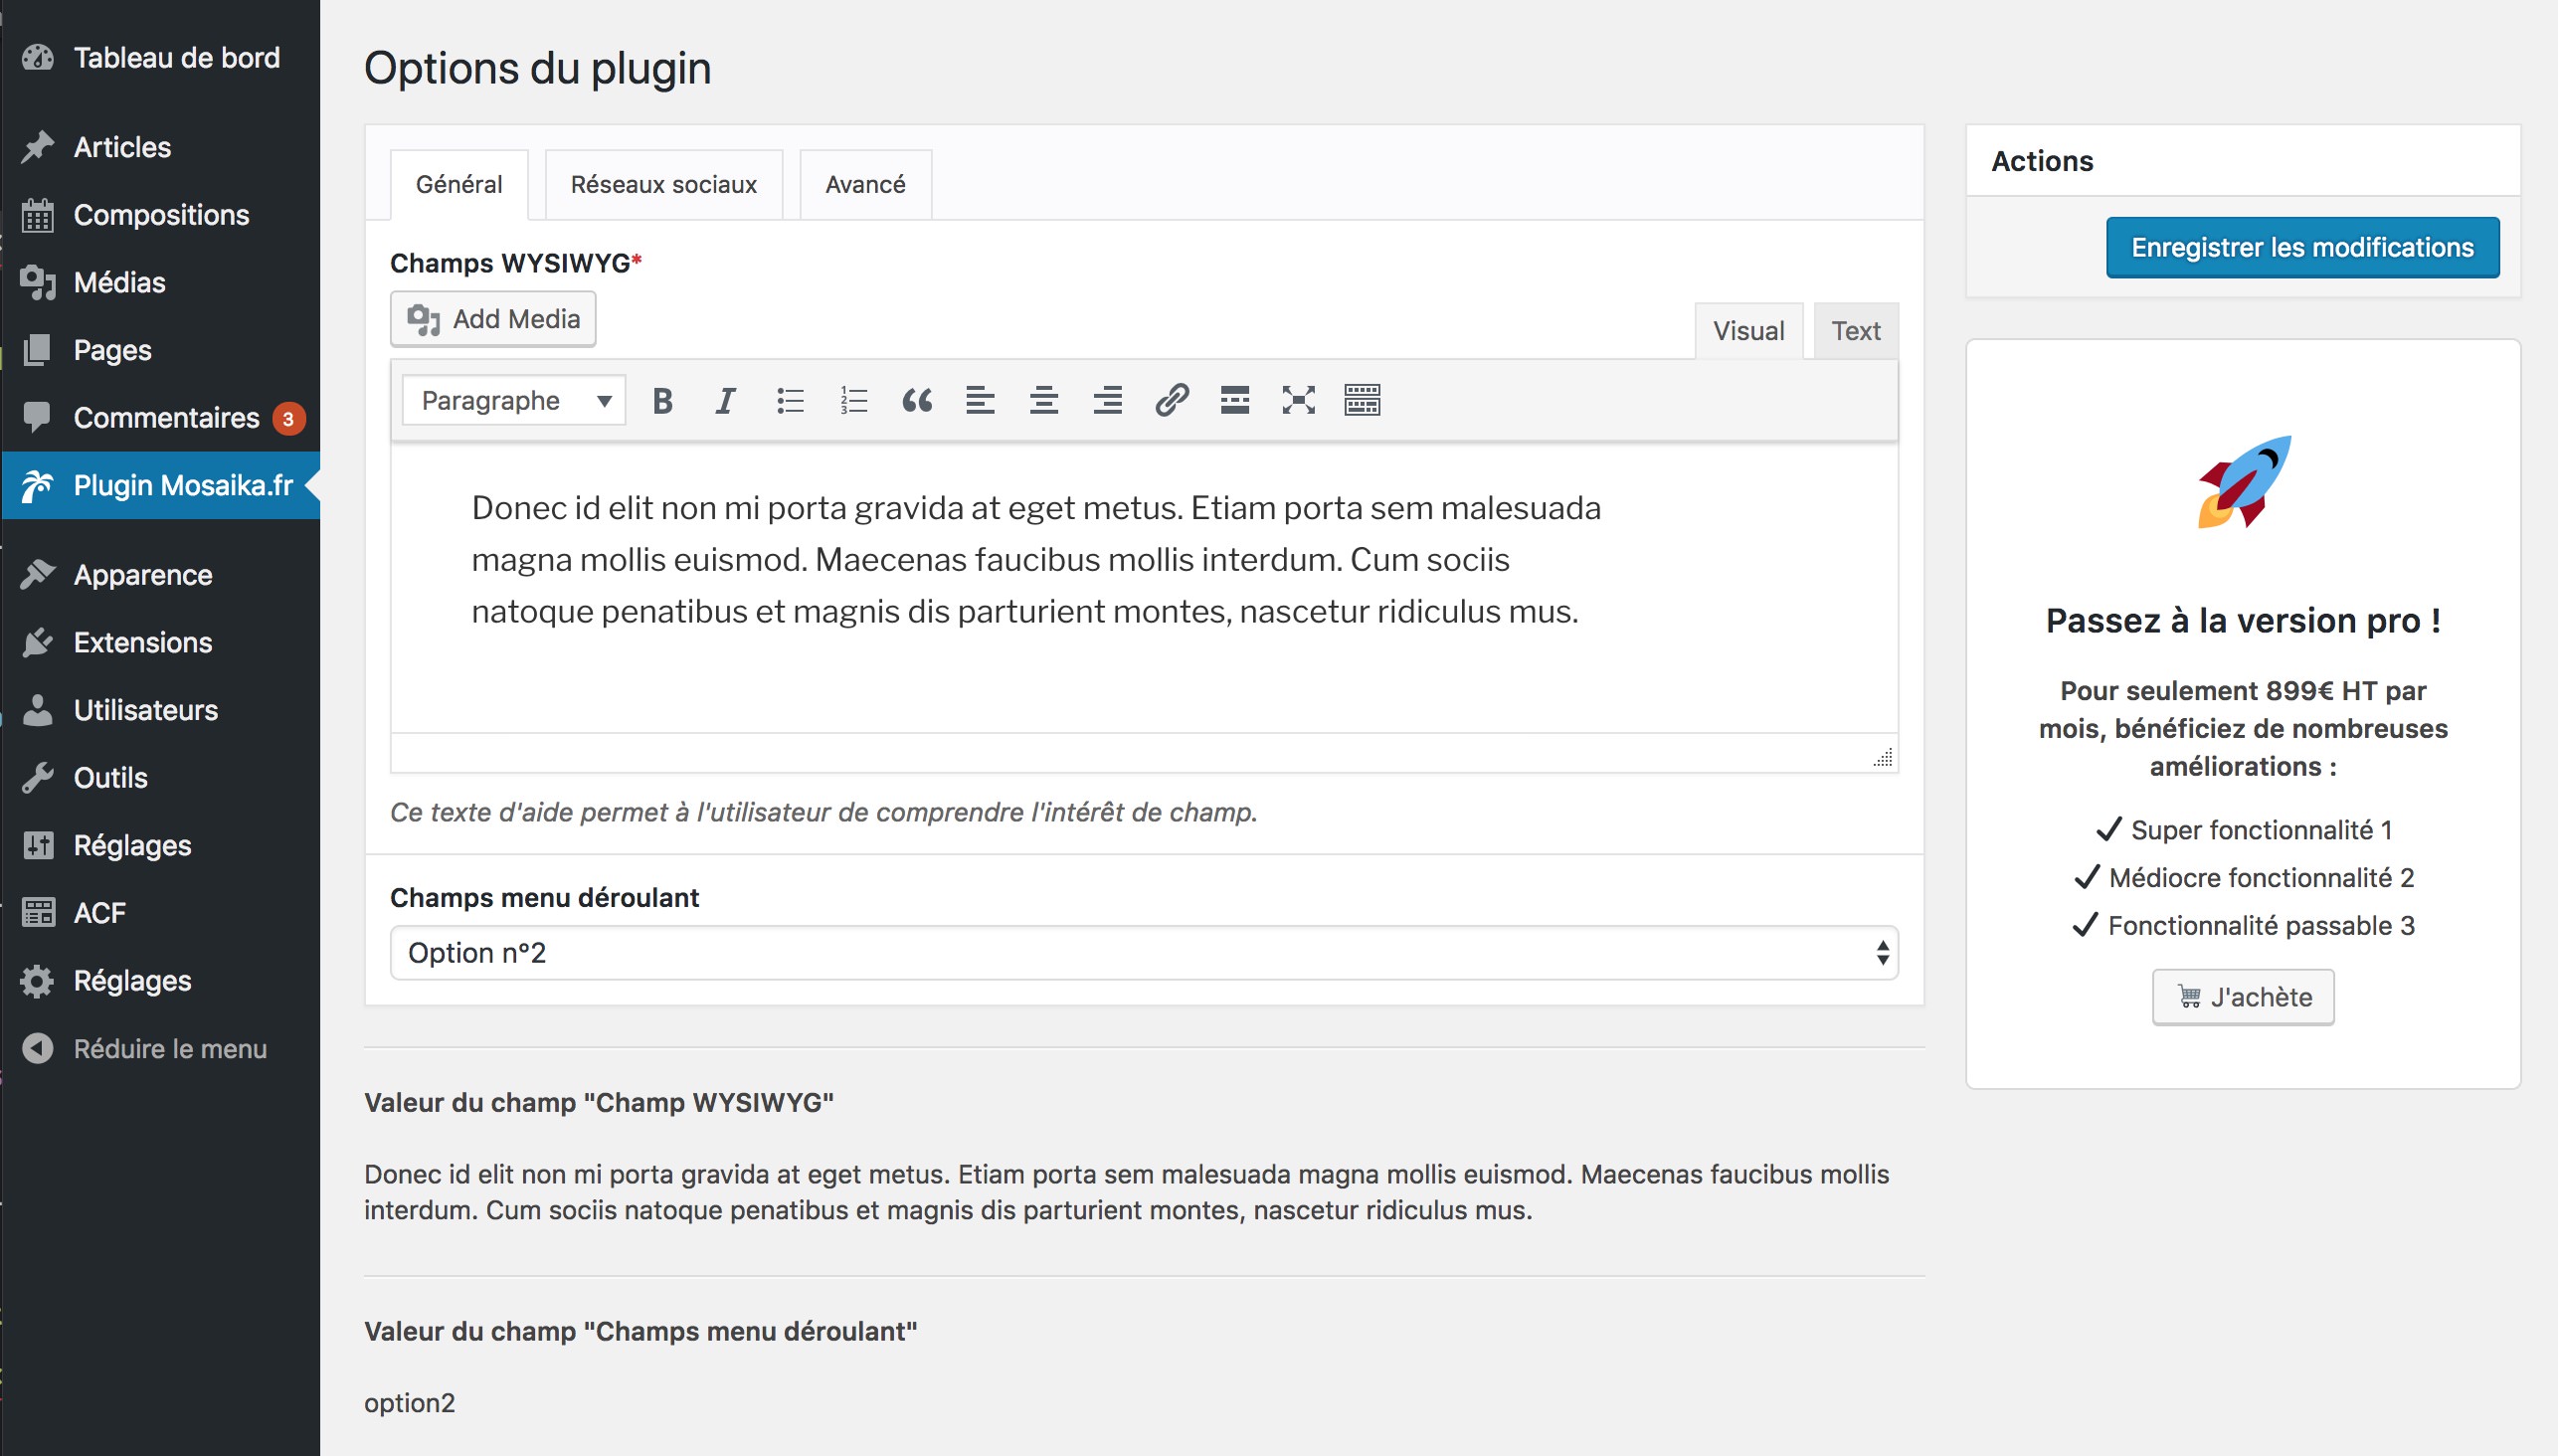
Task: Apply blockquote formatting
Action: pos(917,401)
